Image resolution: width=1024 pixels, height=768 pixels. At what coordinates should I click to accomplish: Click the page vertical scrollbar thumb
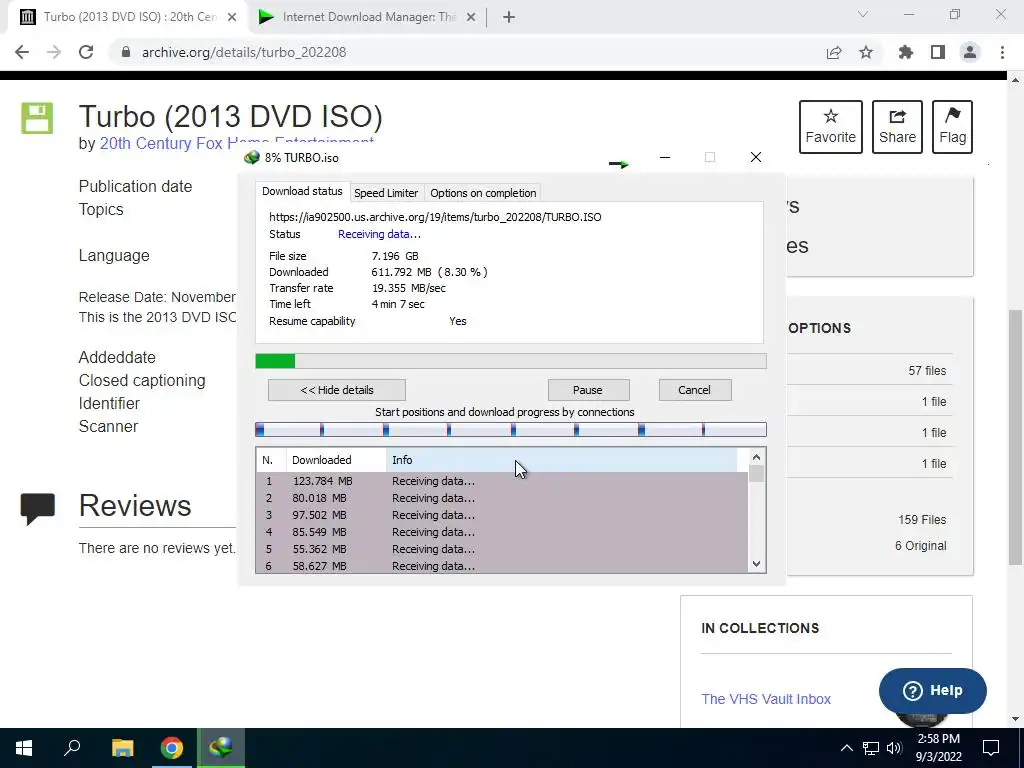click(1015, 438)
